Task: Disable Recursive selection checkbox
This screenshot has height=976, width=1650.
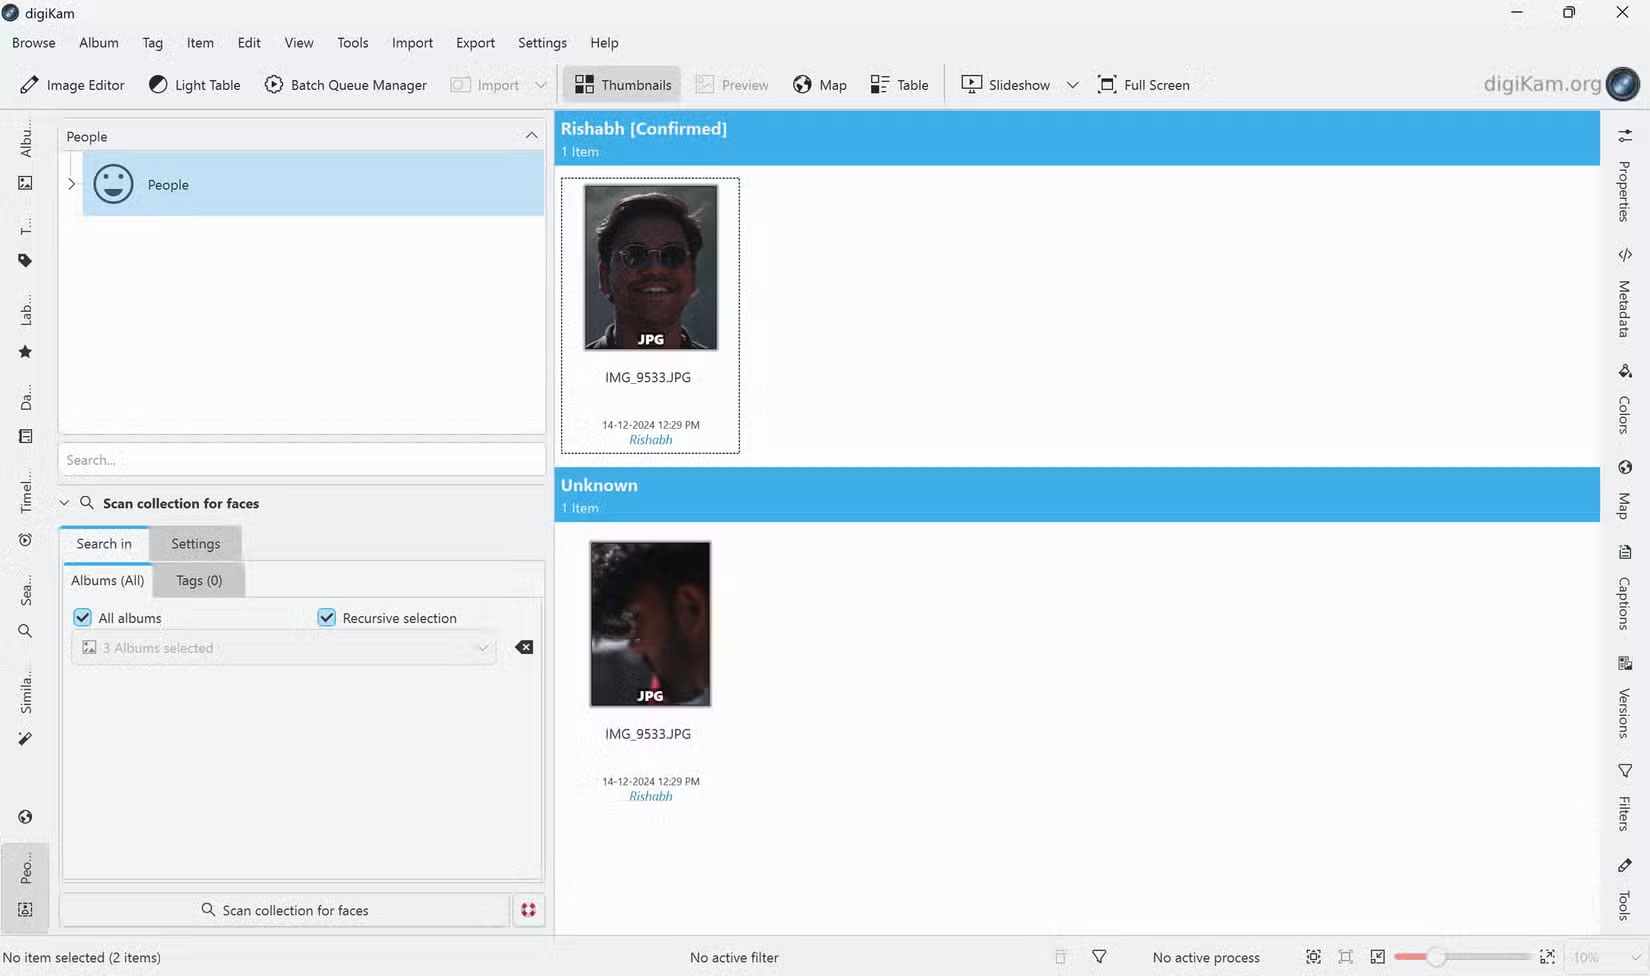Action: (x=327, y=618)
